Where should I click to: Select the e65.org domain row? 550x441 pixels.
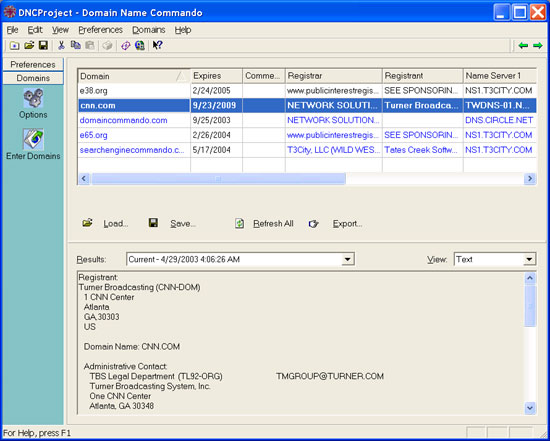pos(307,135)
